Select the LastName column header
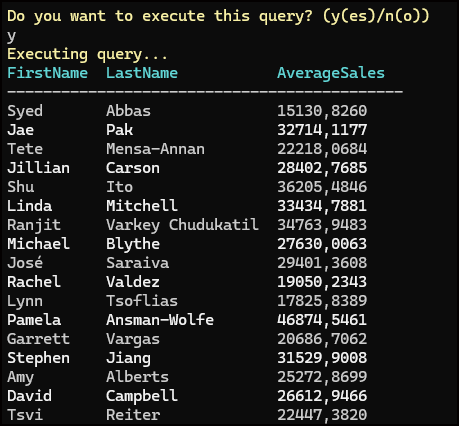Image resolution: width=459 pixels, height=426 pixels. tap(142, 73)
